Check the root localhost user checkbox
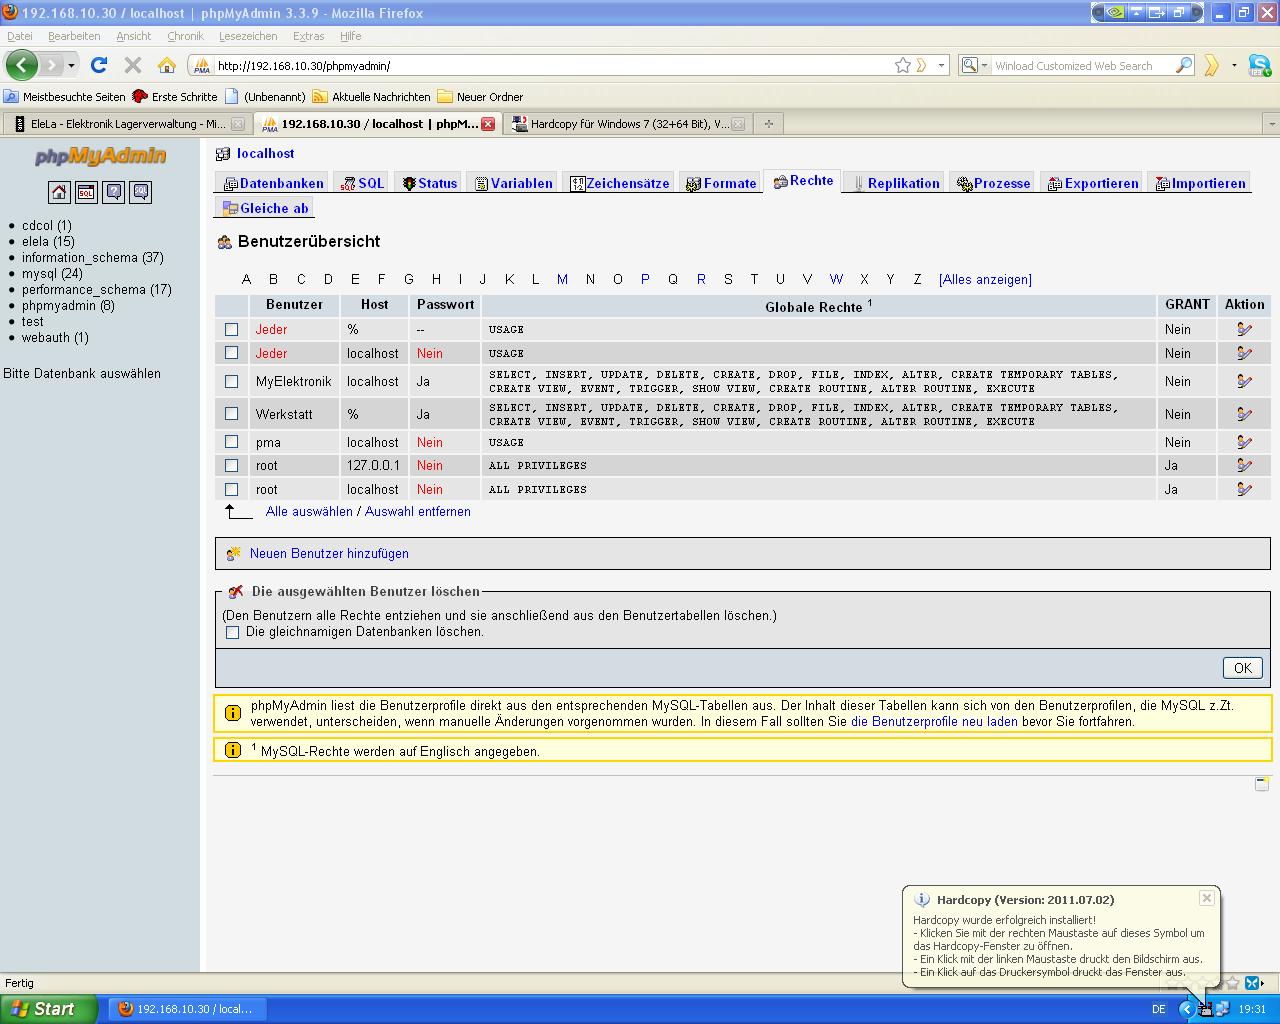This screenshot has height=1024, width=1280. [x=232, y=489]
